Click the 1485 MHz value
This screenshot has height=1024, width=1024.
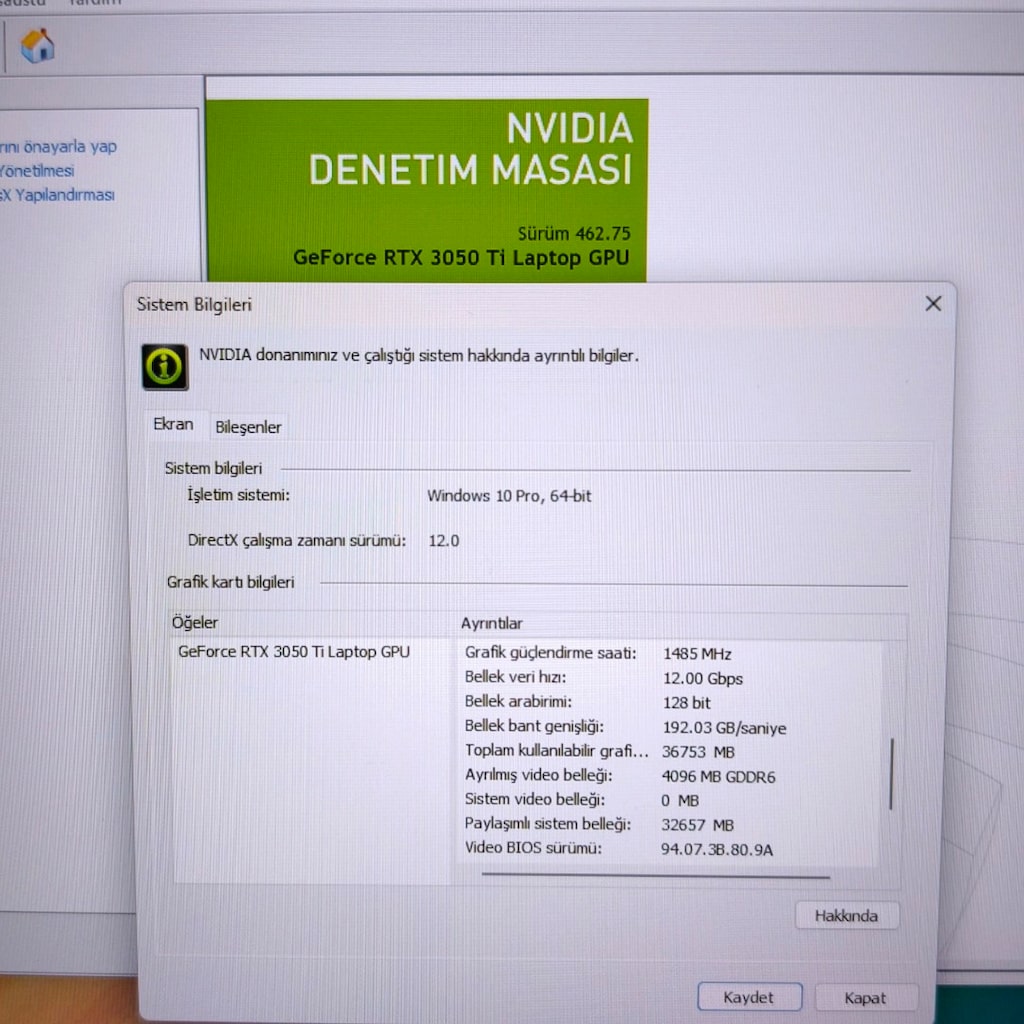coord(697,654)
